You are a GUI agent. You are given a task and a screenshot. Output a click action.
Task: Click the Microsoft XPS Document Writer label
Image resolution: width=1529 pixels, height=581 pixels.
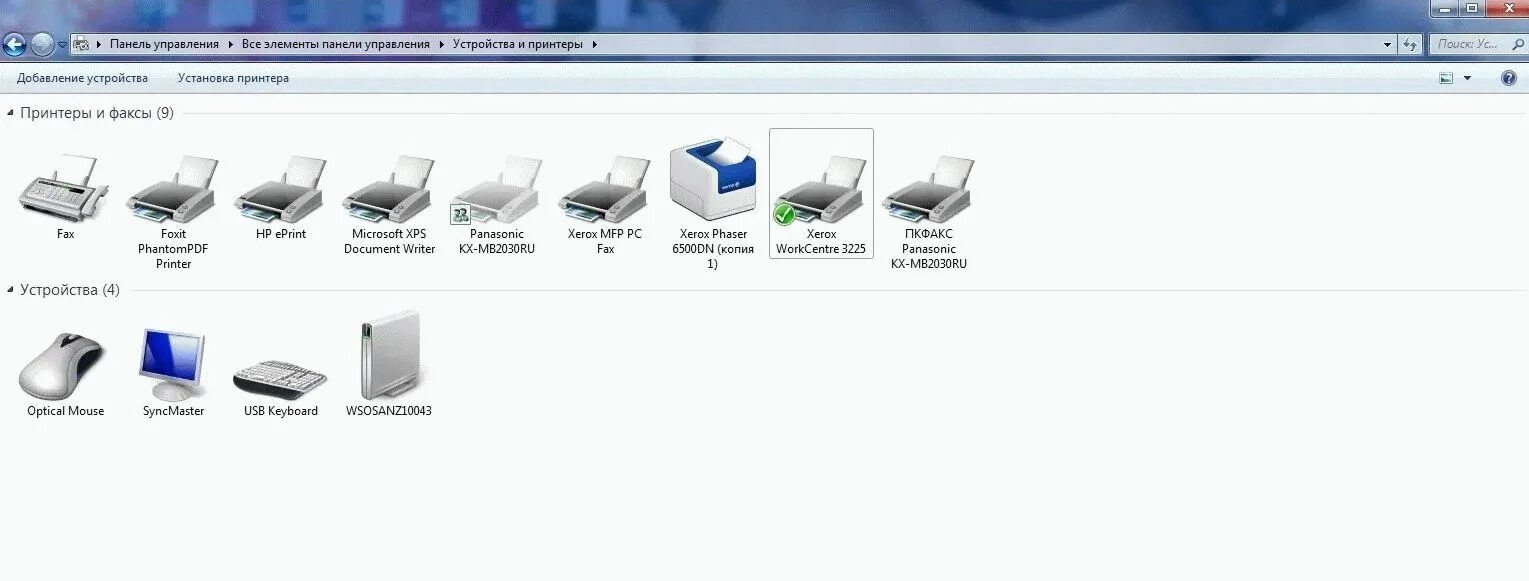[389, 242]
